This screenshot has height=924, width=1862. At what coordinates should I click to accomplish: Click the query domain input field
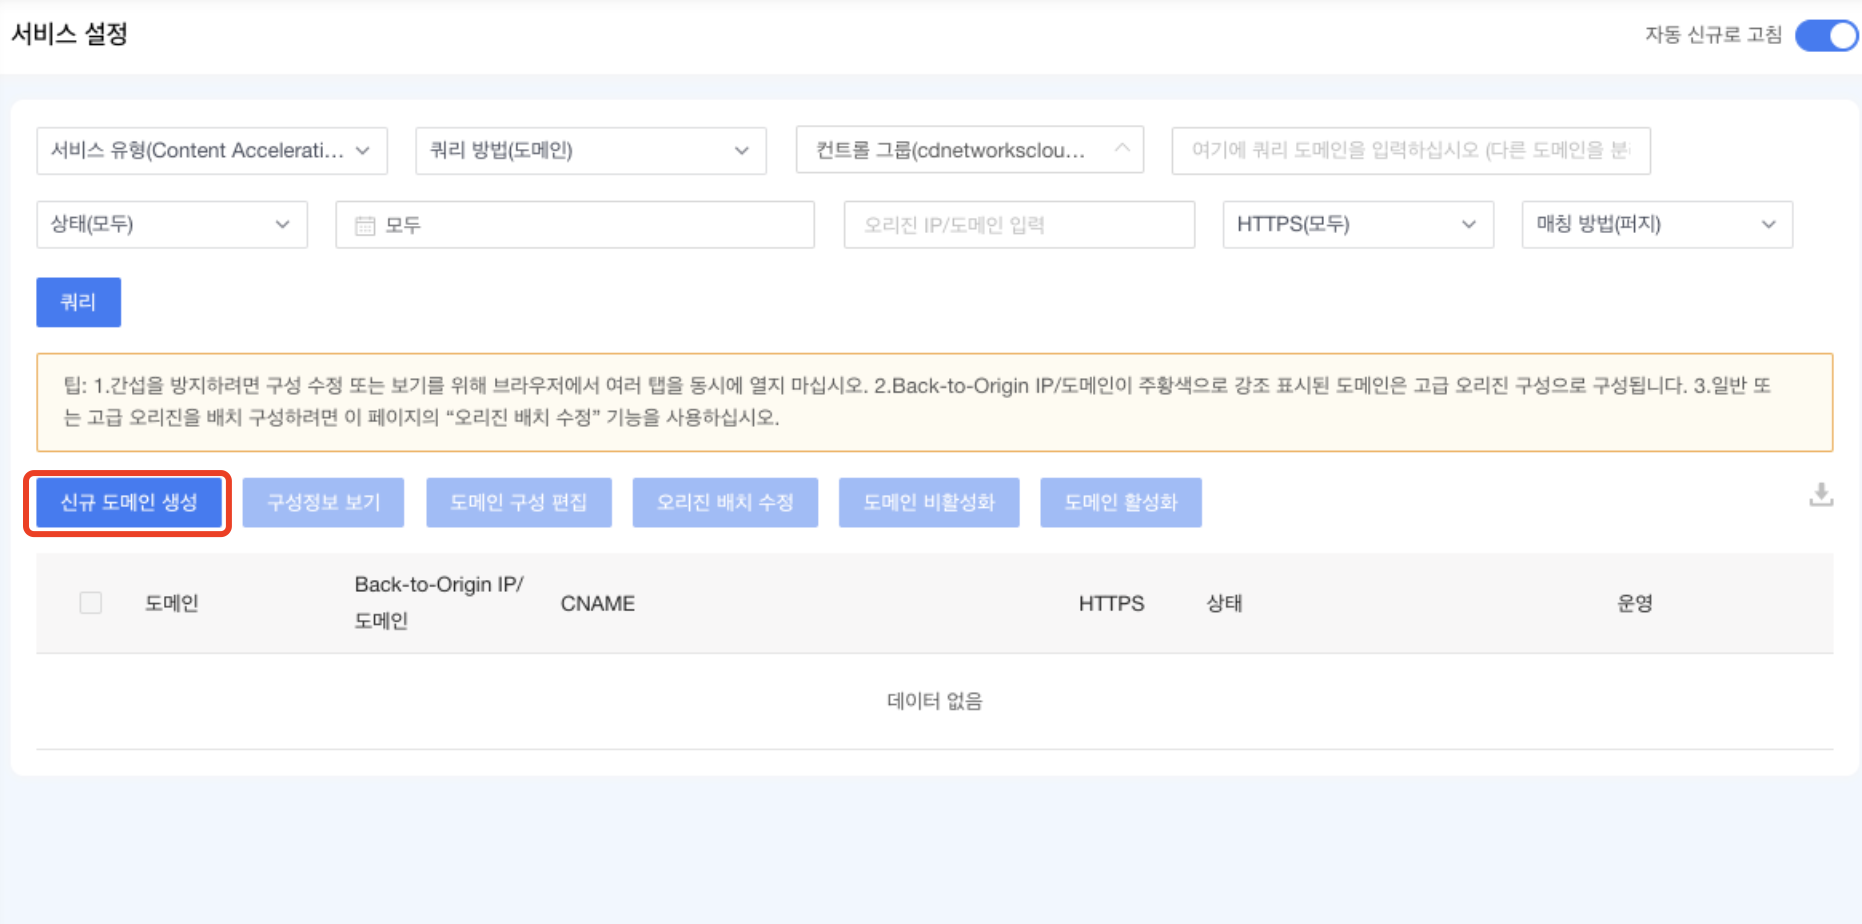pos(1410,150)
